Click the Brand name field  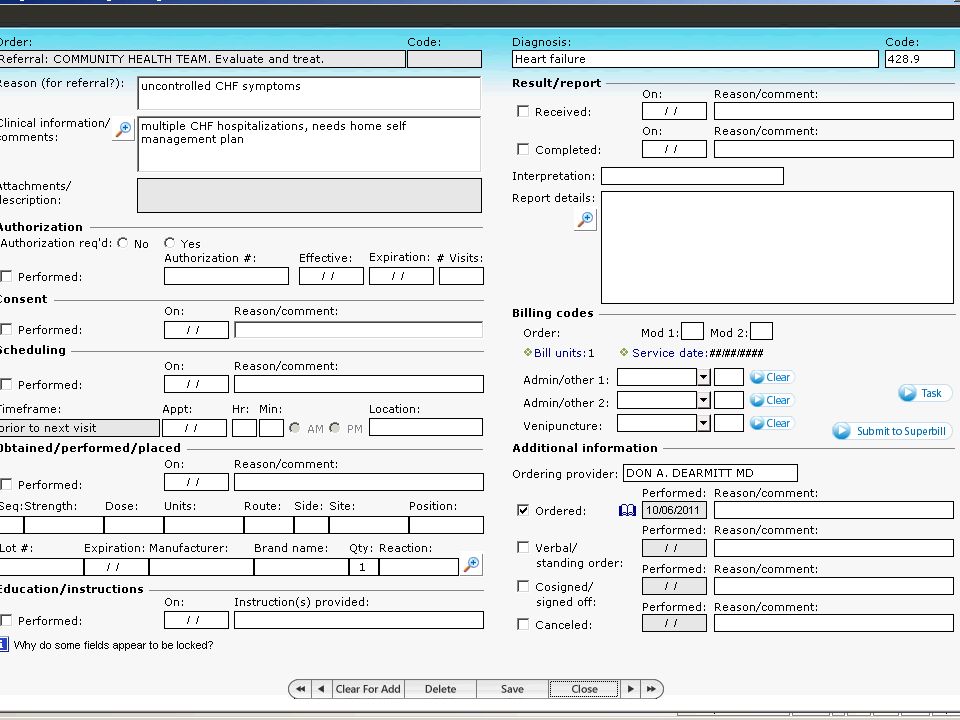coord(301,567)
